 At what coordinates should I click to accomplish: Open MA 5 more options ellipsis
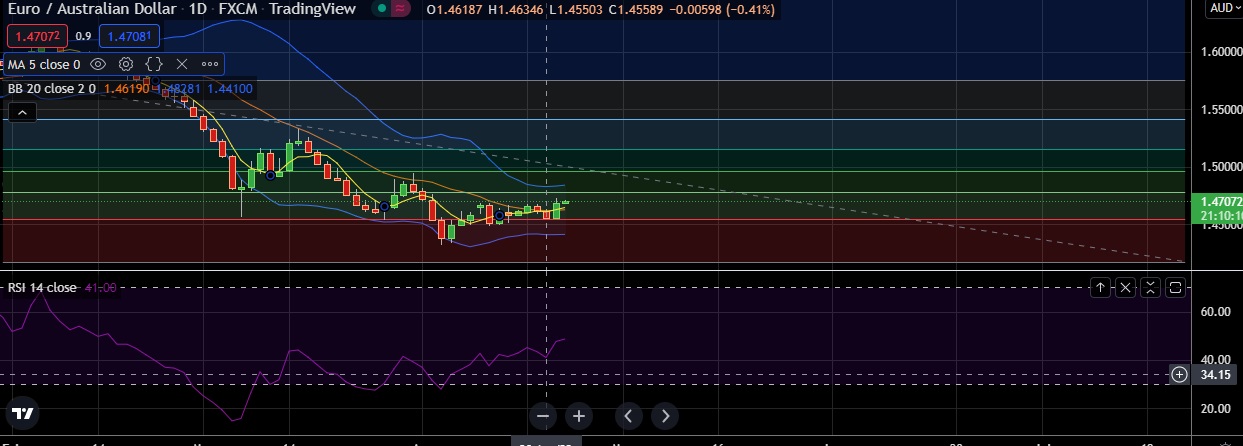[210, 64]
